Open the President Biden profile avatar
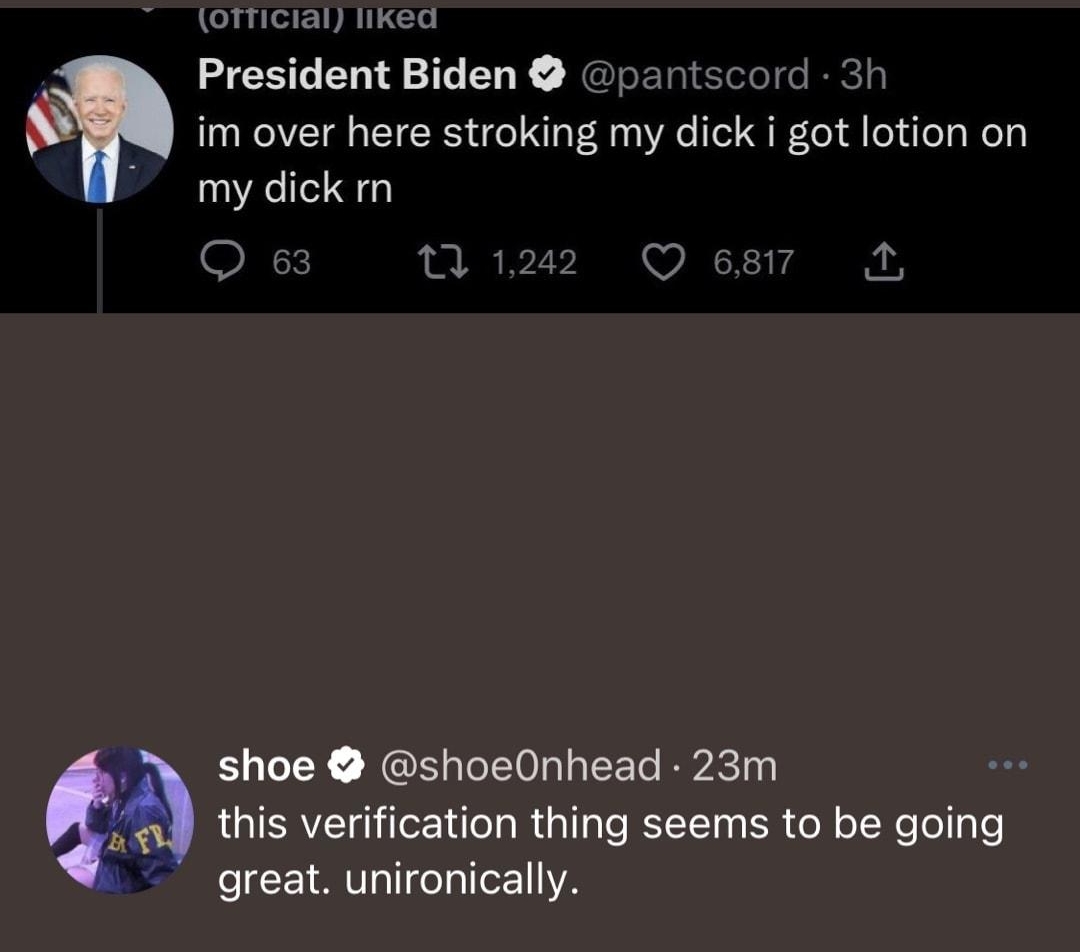This screenshot has height=952, width=1080. (x=100, y=128)
